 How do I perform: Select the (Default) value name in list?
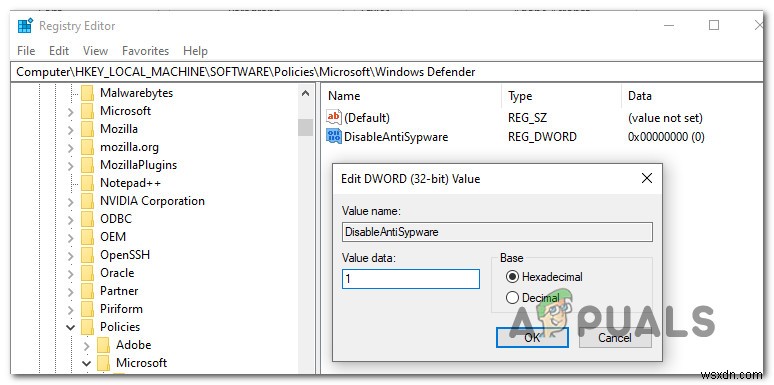coord(367,118)
